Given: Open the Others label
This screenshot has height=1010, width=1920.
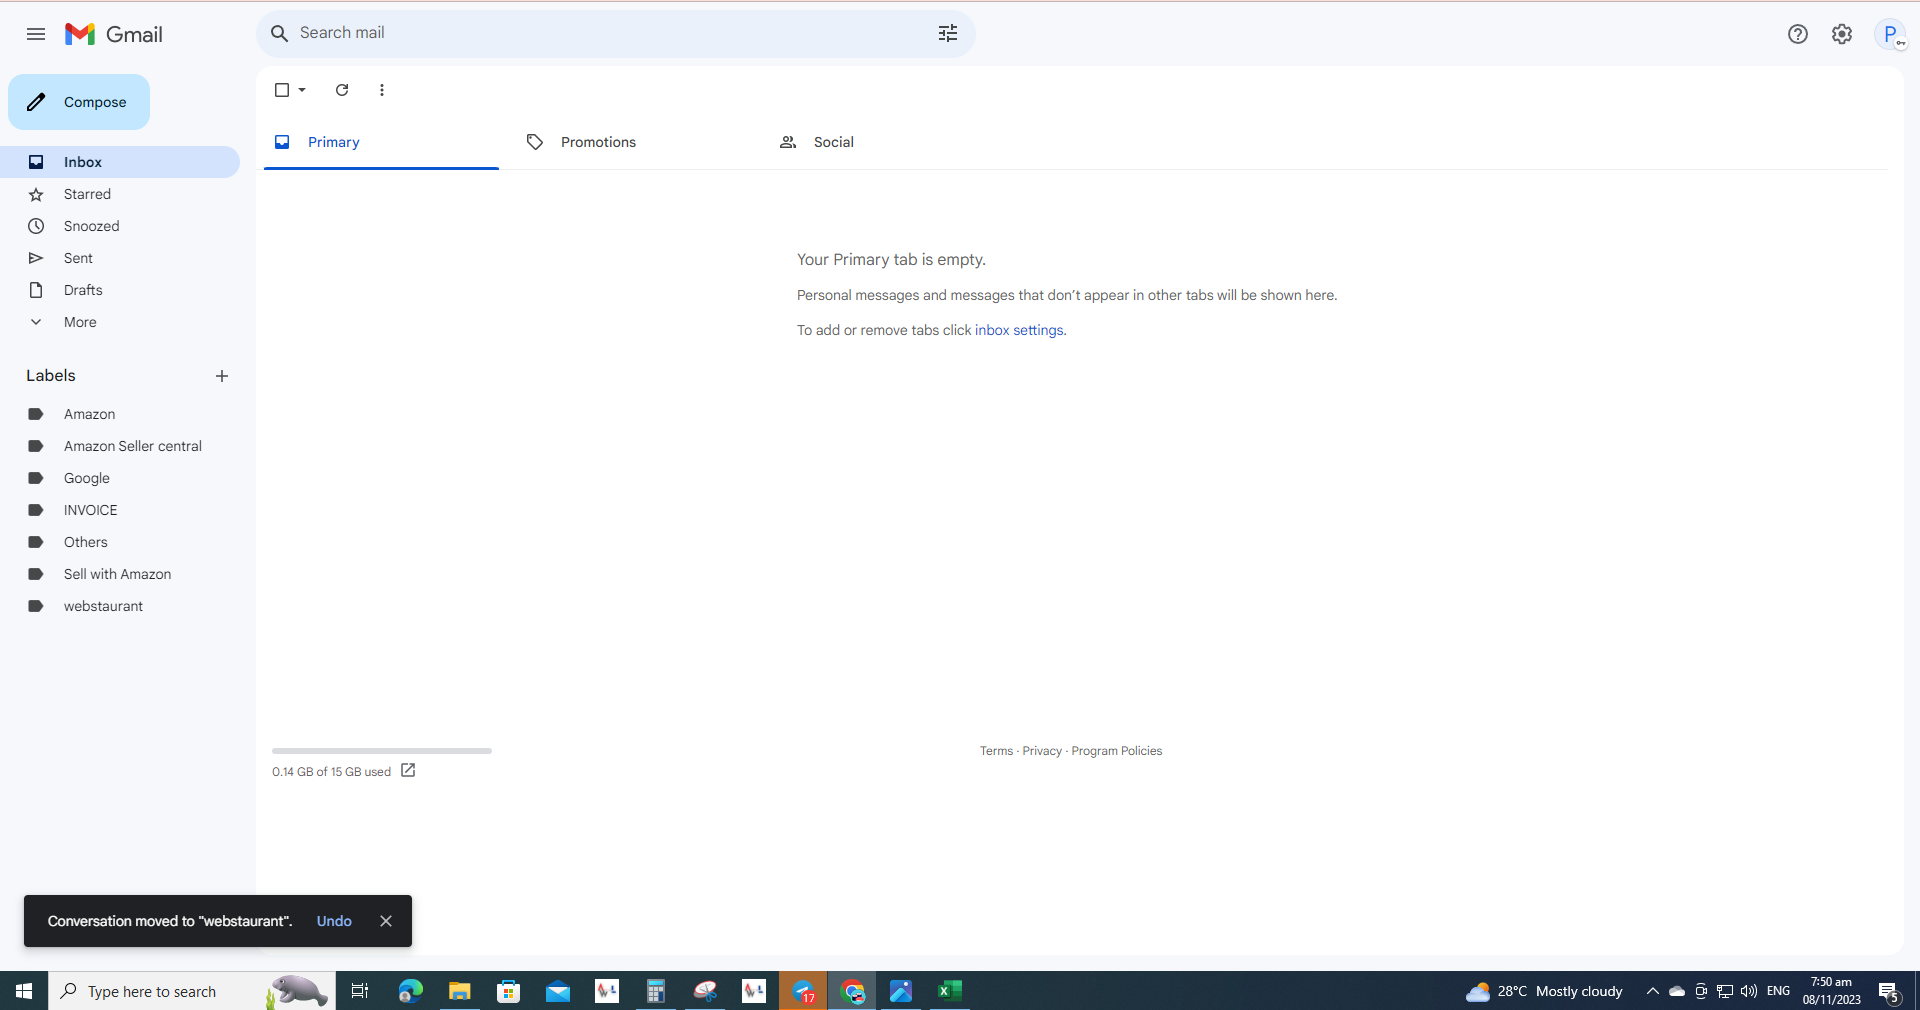Looking at the screenshot, I should tap(120, 542).
